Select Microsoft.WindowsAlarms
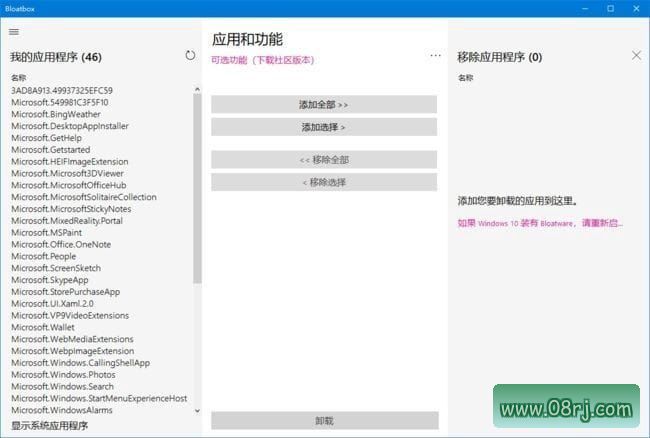 pyautogui.click(x=62, y=410)
